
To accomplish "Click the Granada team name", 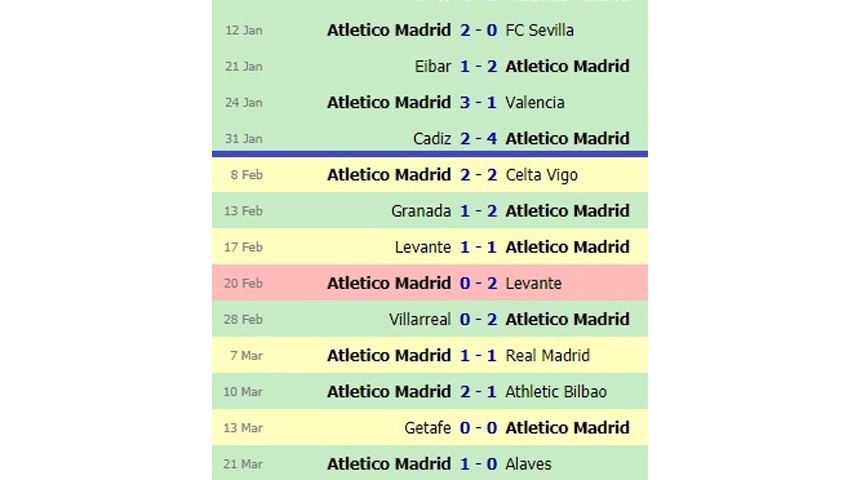I will 421,211.
